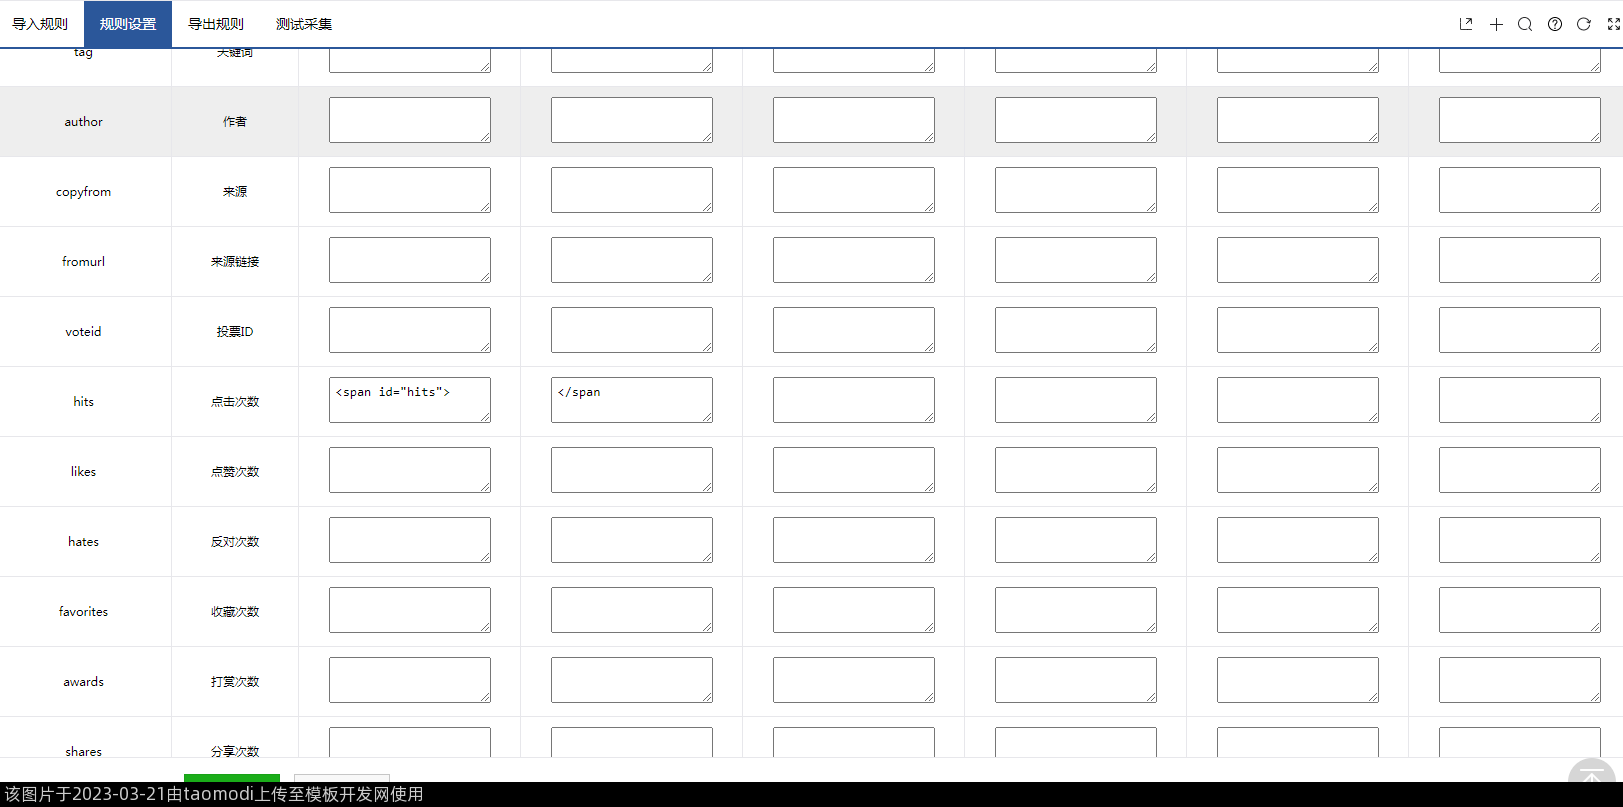Click the hits field containing '</span'
1623x807 pixels.
click(632, 400)
